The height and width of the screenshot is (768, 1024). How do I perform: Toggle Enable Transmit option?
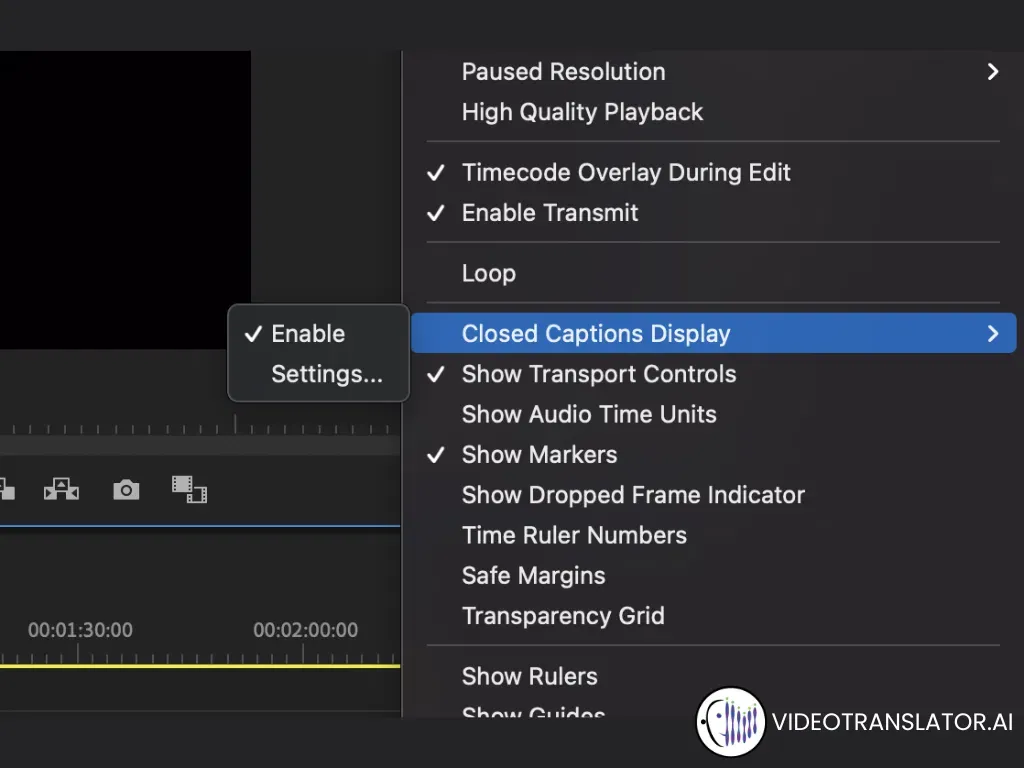click(713, 213)
